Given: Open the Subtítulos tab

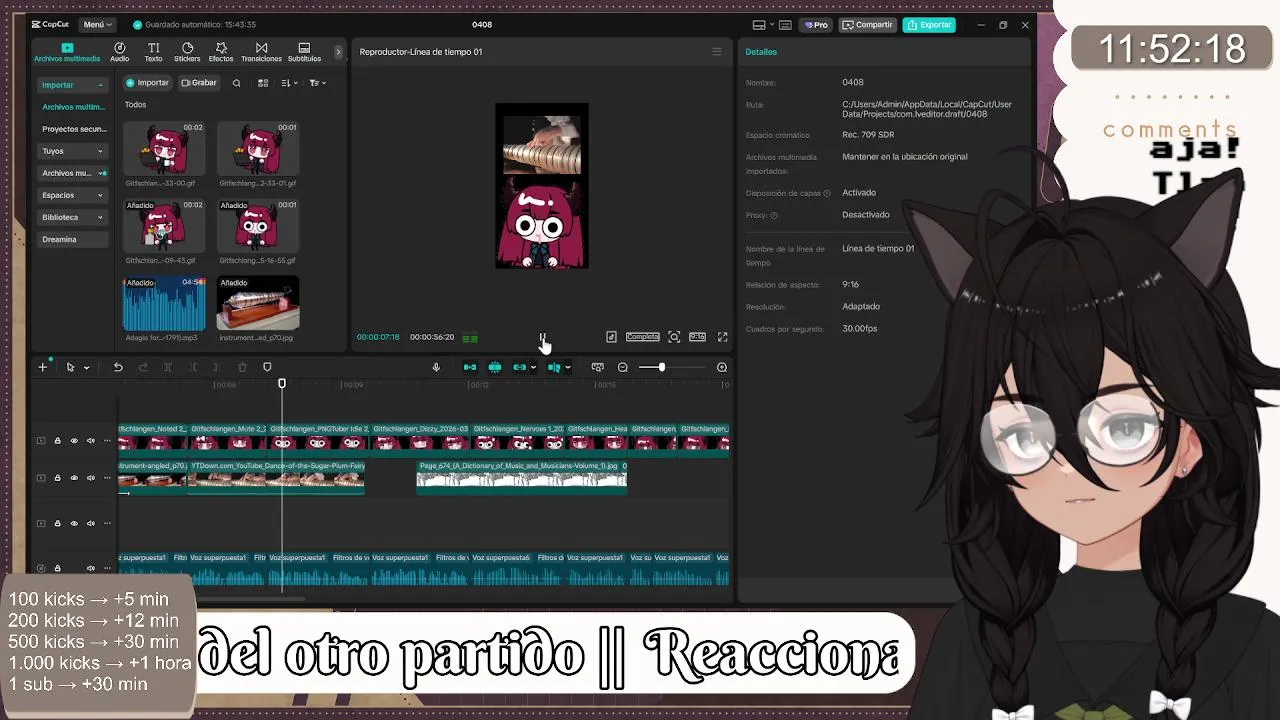Looking at the screenshot, I should pos(304,52).
